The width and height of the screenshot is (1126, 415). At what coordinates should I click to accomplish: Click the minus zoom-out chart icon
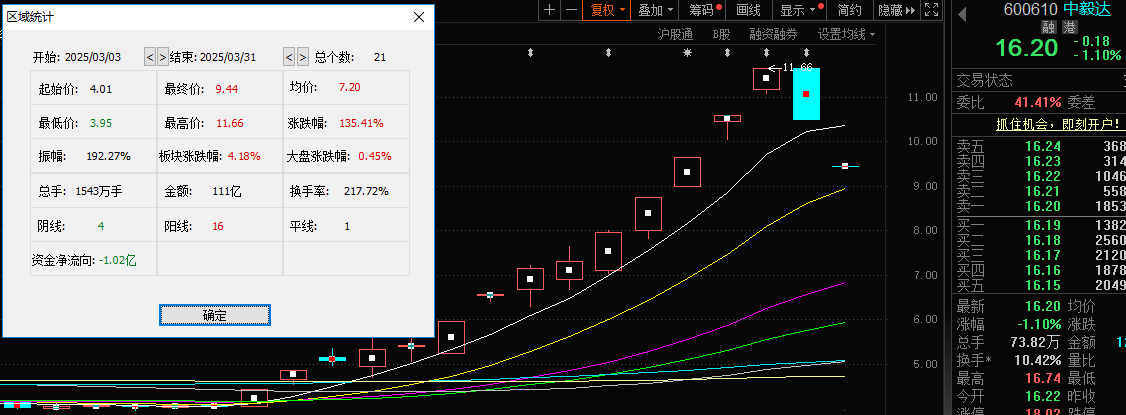(x=570, y=10)
